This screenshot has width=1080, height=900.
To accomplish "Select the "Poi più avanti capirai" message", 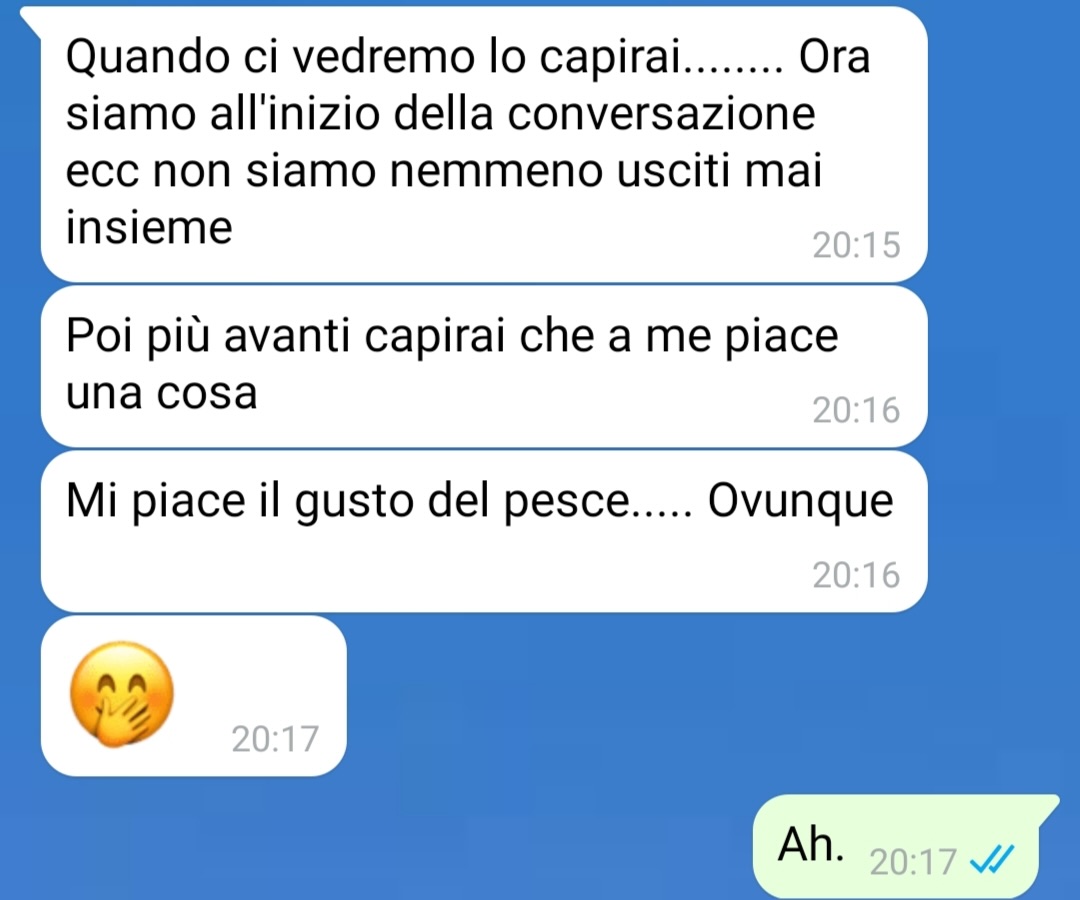I will point(484,366).
